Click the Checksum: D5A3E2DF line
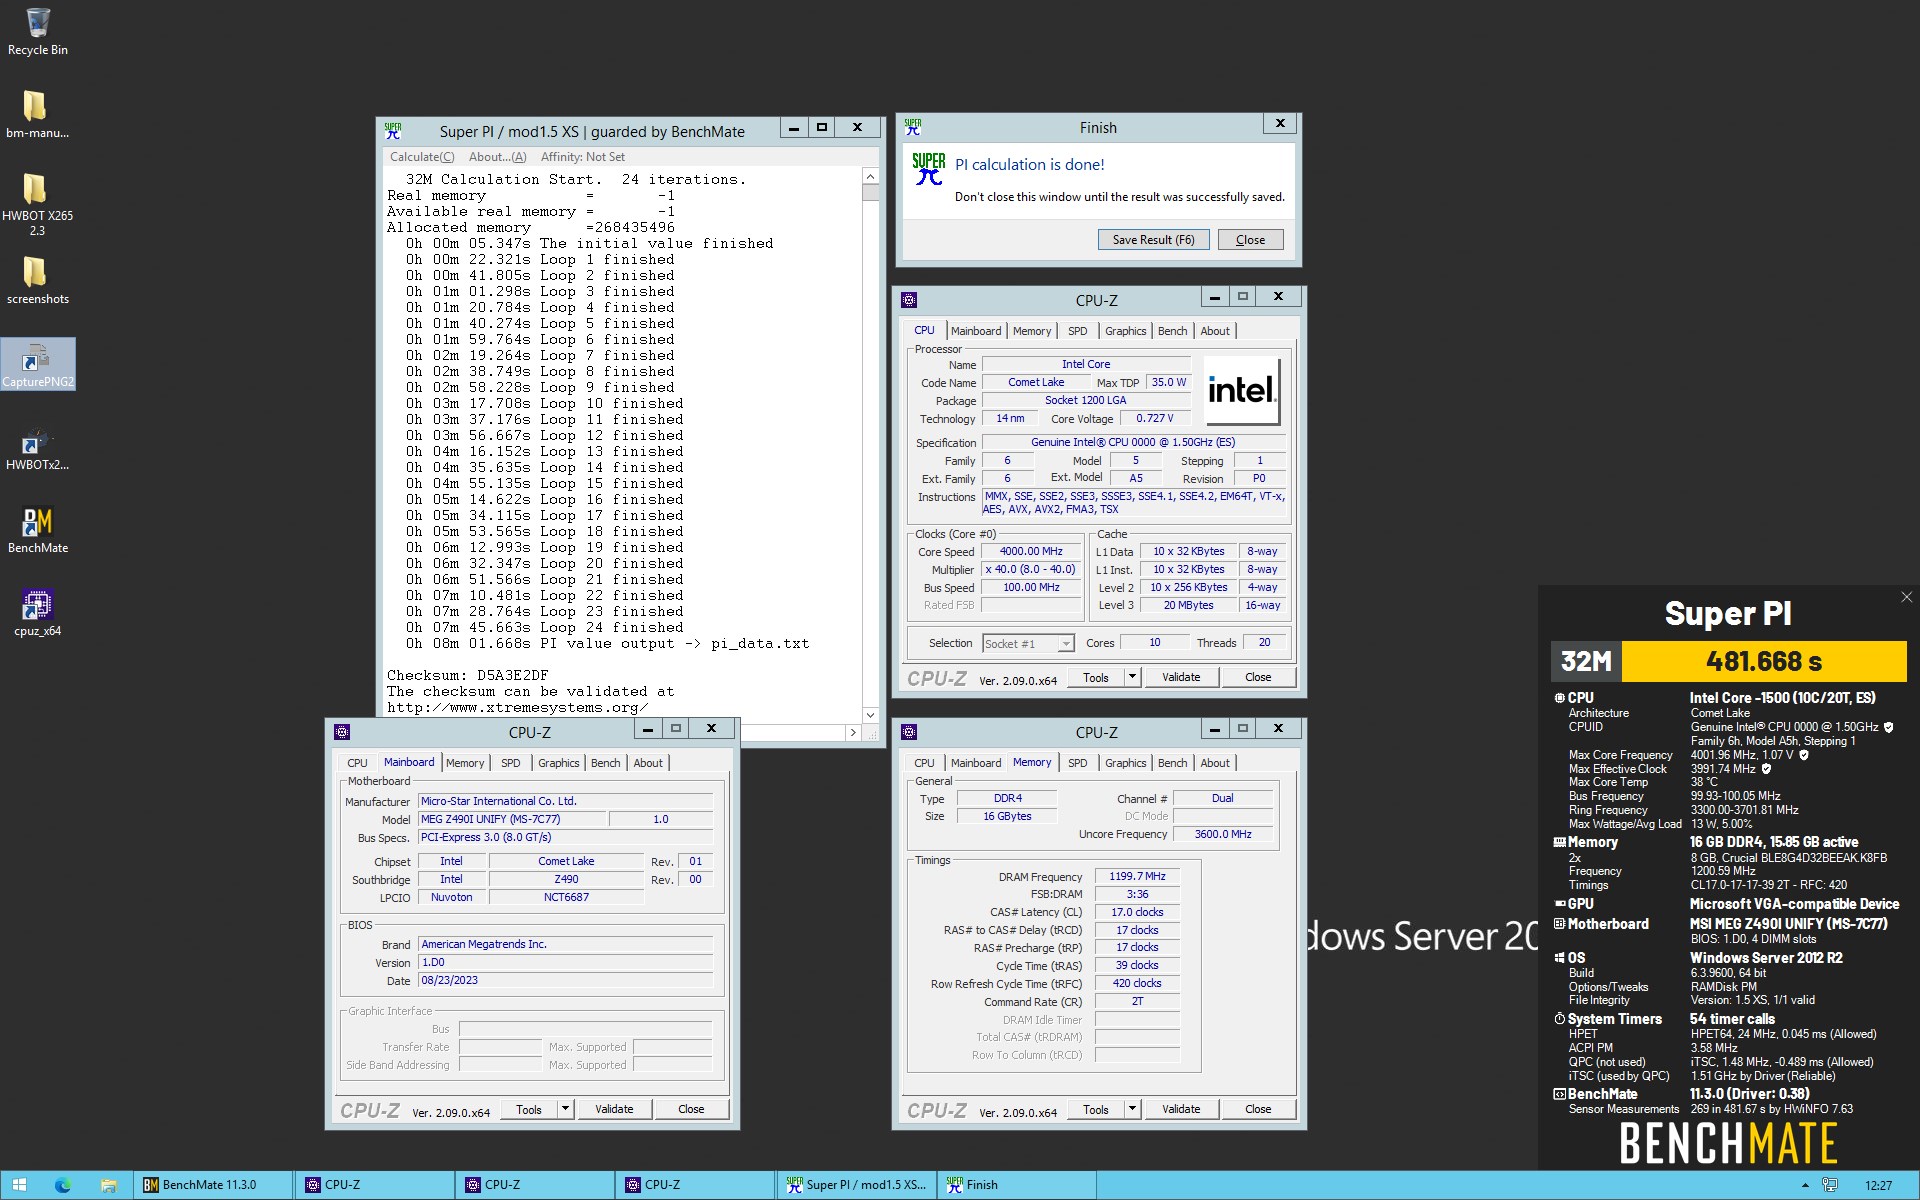Screen dimensions: 1920x1200 click(x=468, y=675)
